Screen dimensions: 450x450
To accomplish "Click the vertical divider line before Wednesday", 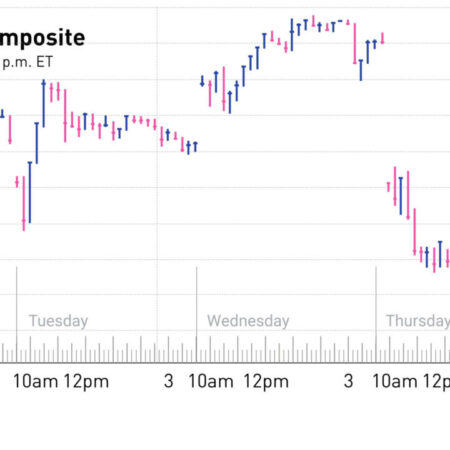I will 196,314.
